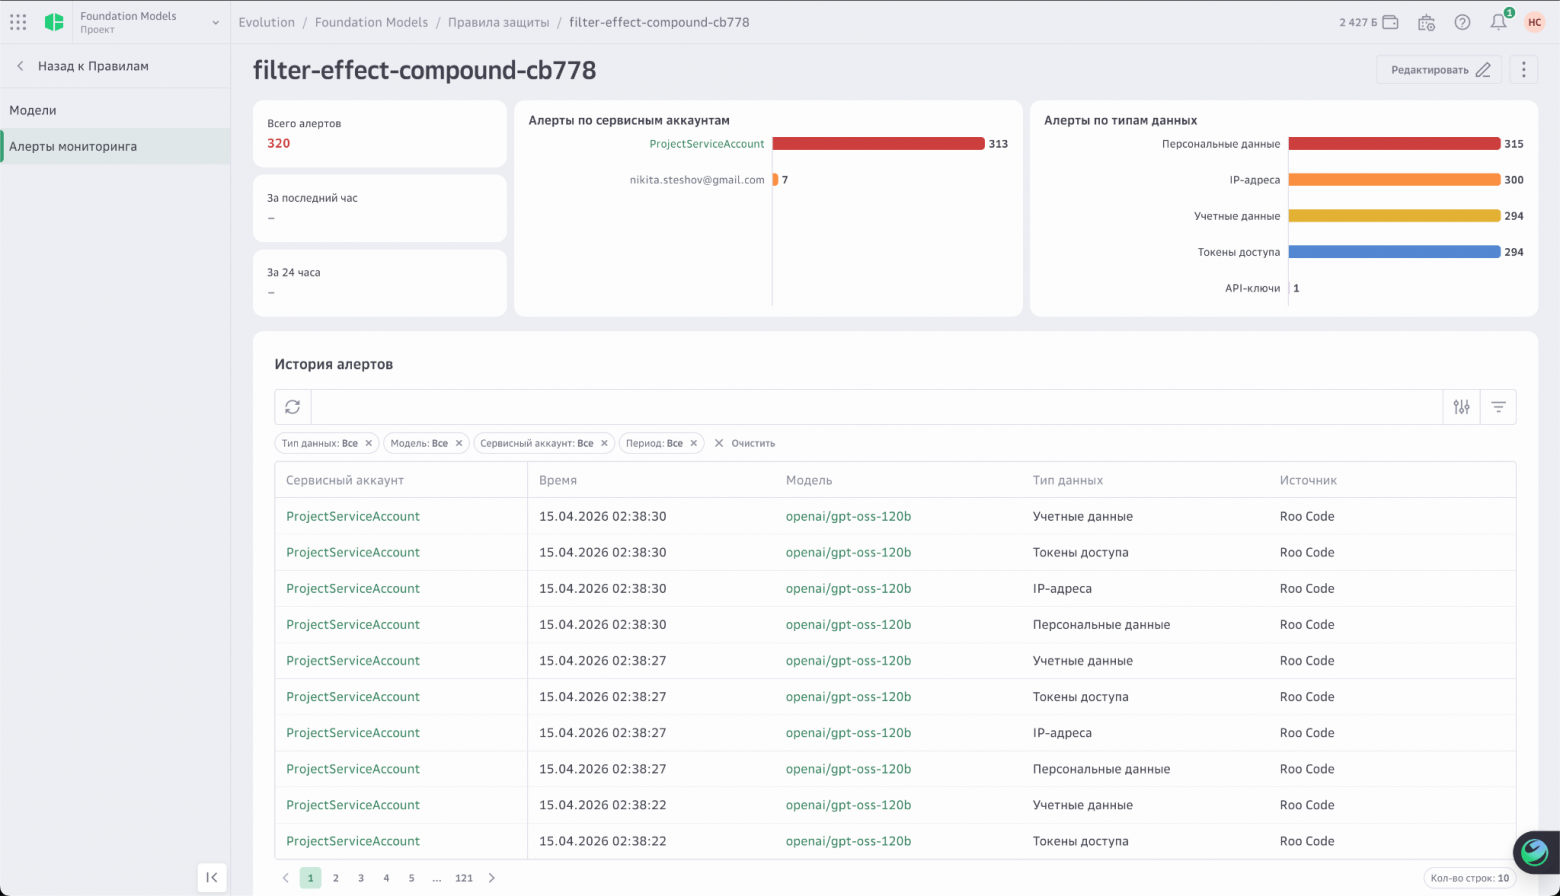Image resolution: width=1560 pixels, height=896 pixels.
Task: Remove the 'Тип данных: Все' filter chip
Action: pyautogui.click(x=368, y=443)
